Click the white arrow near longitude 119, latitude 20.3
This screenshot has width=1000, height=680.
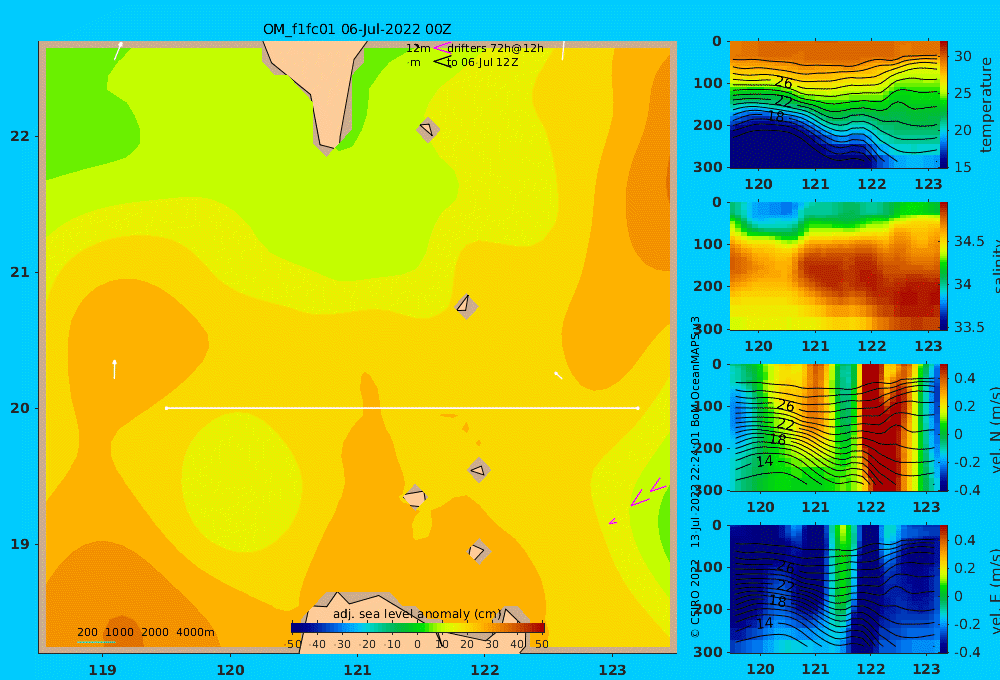pyautogui.click(x=114, y=369)
